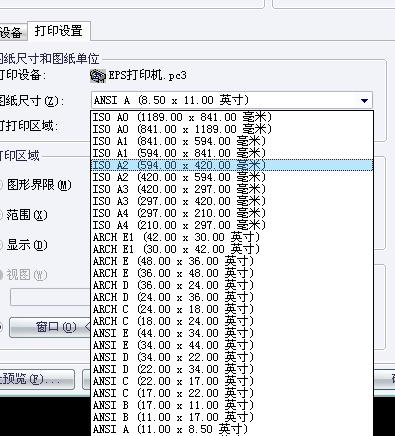Click the EPS printer device icon
Screen dimensions: 395x436
98,76
